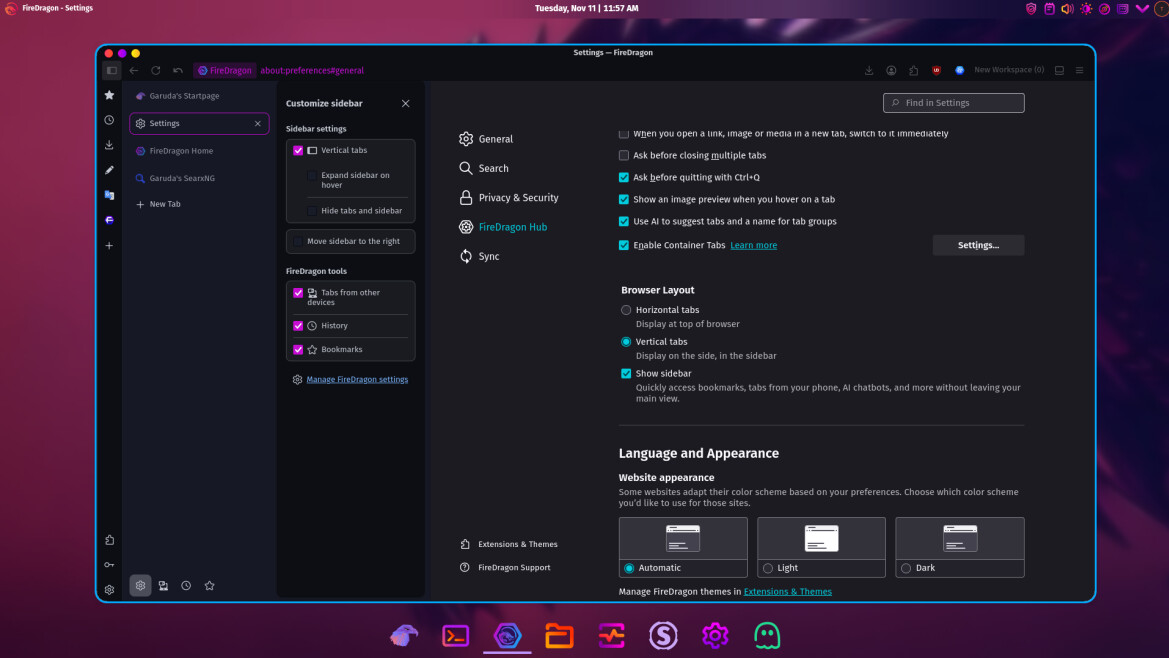Image resolution: width=1169 pixels, height=658 pixels.
Task: Click the Downloads icon in the top toolbar
Action: [x=869, y=71]
